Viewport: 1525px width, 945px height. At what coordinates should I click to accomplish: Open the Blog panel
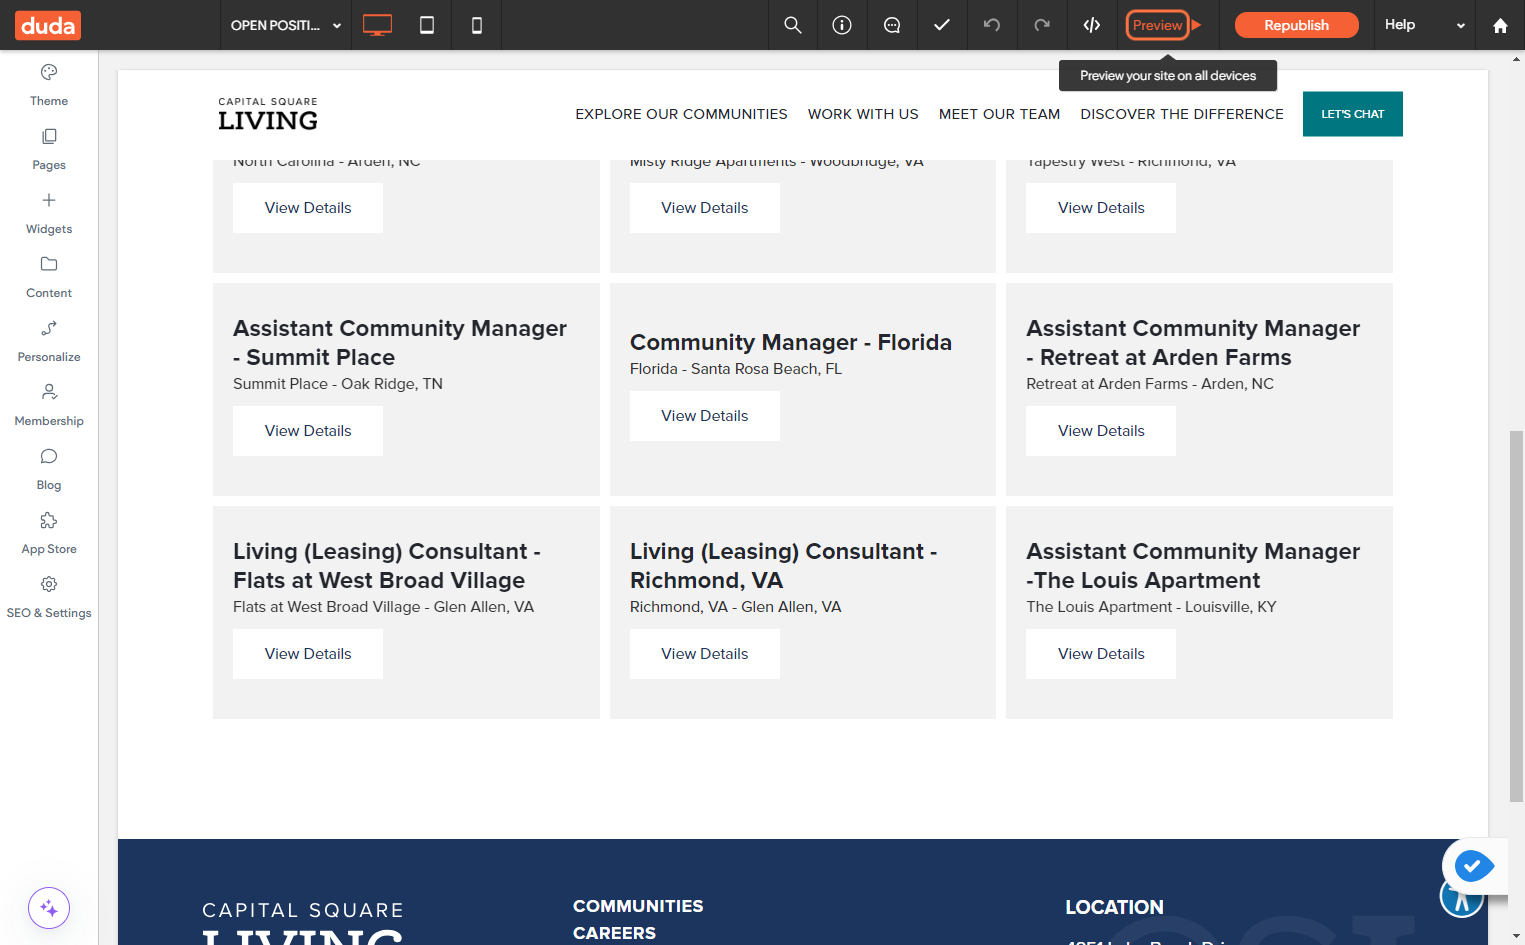tap(49, 470)
